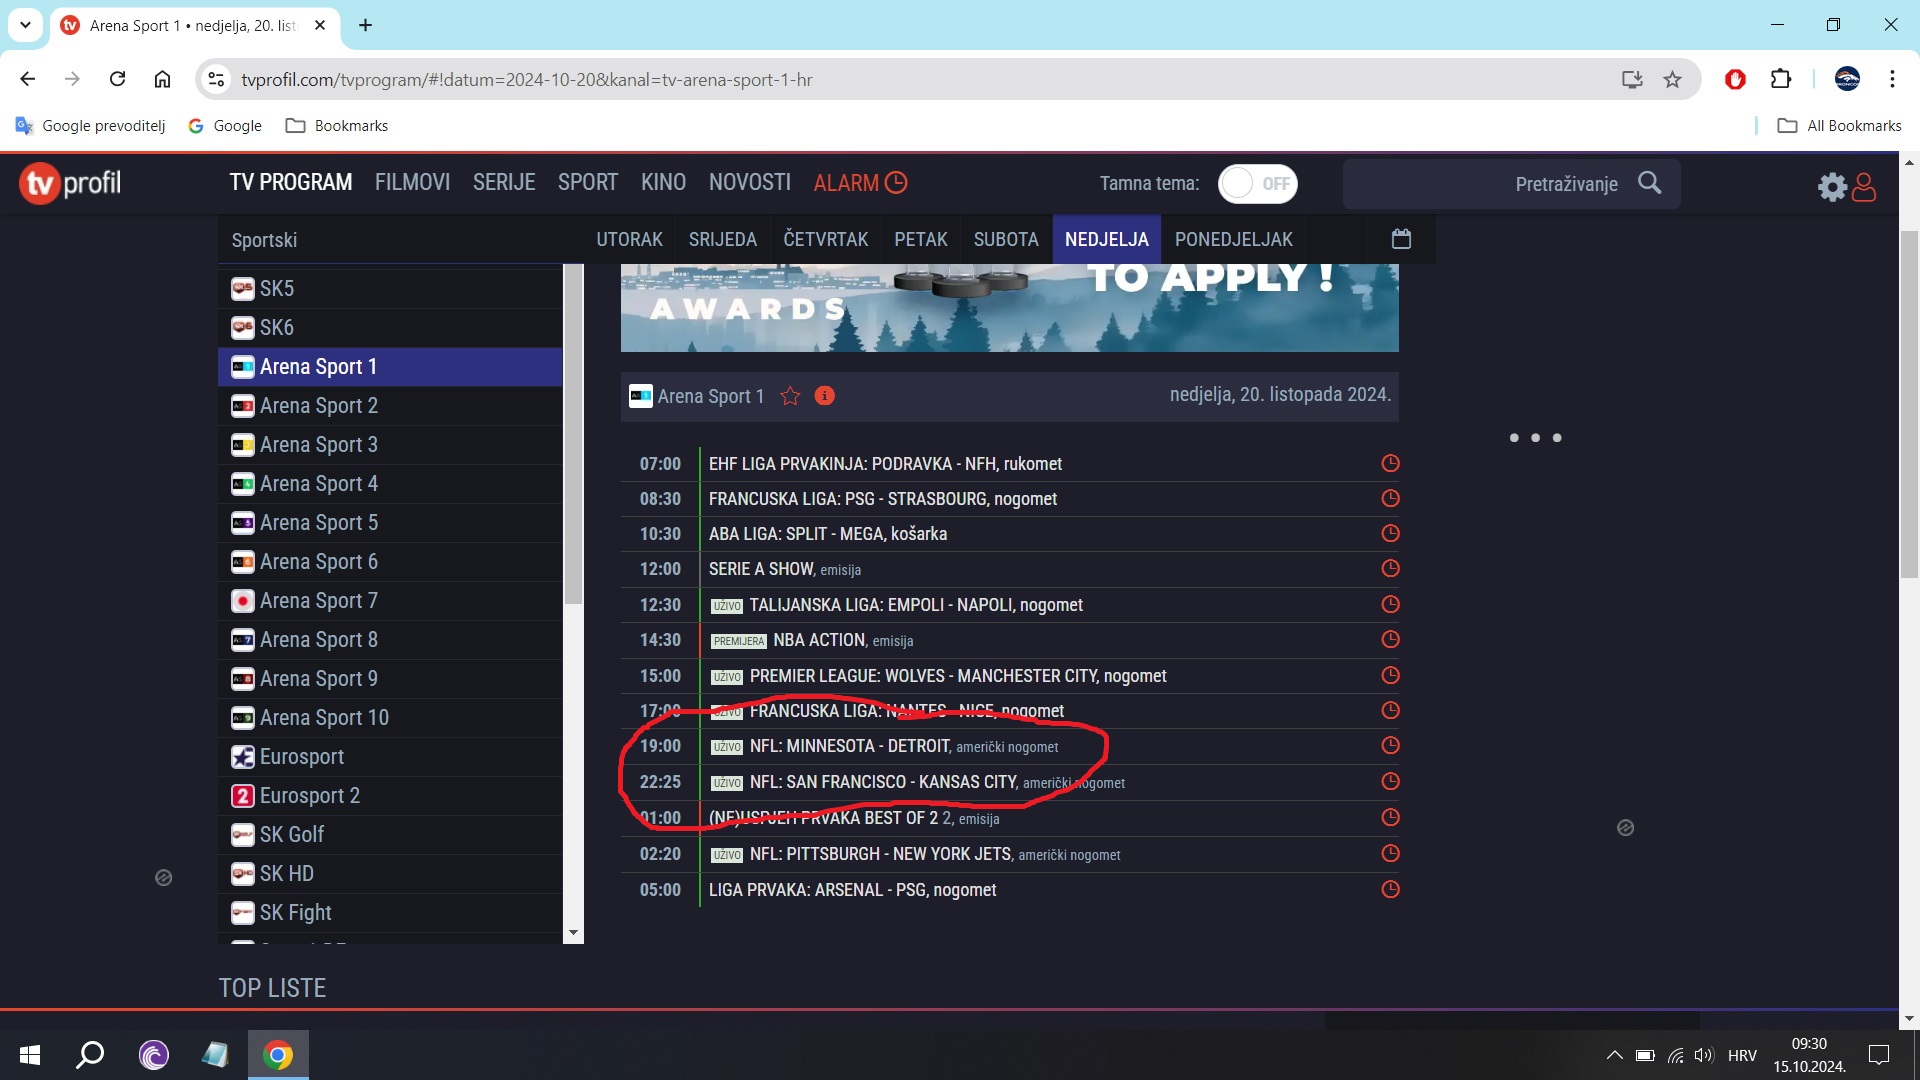Open the FILMOVI menu item
The height and width of the screenshot is (1080, 1920).
[x=412, y=183]
